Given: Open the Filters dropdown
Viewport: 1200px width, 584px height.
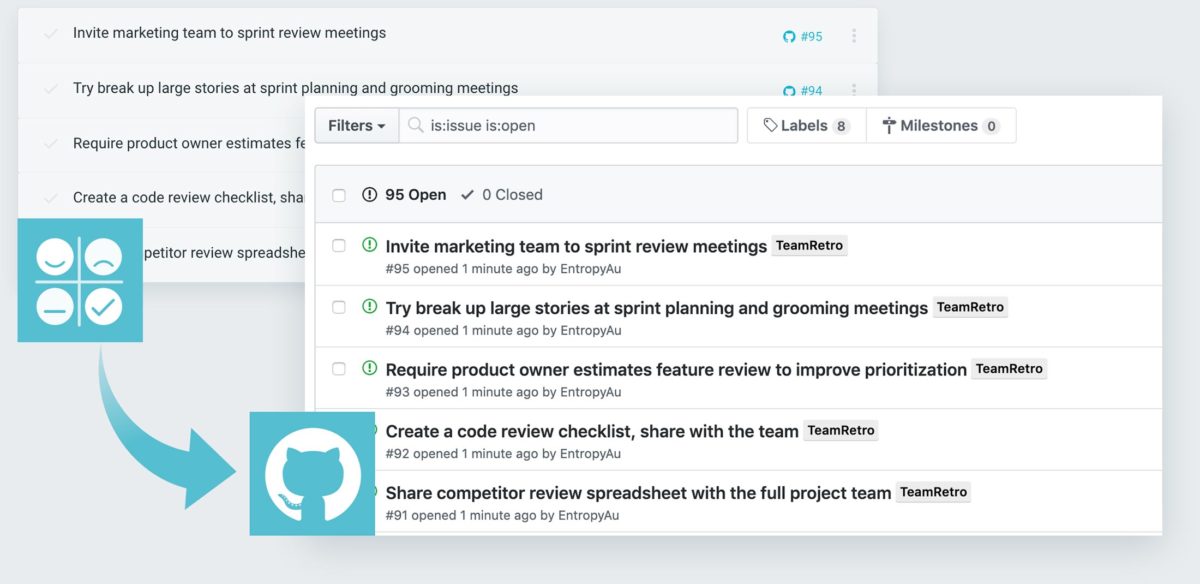Looking at the screenshot, I should coord(356,125).
